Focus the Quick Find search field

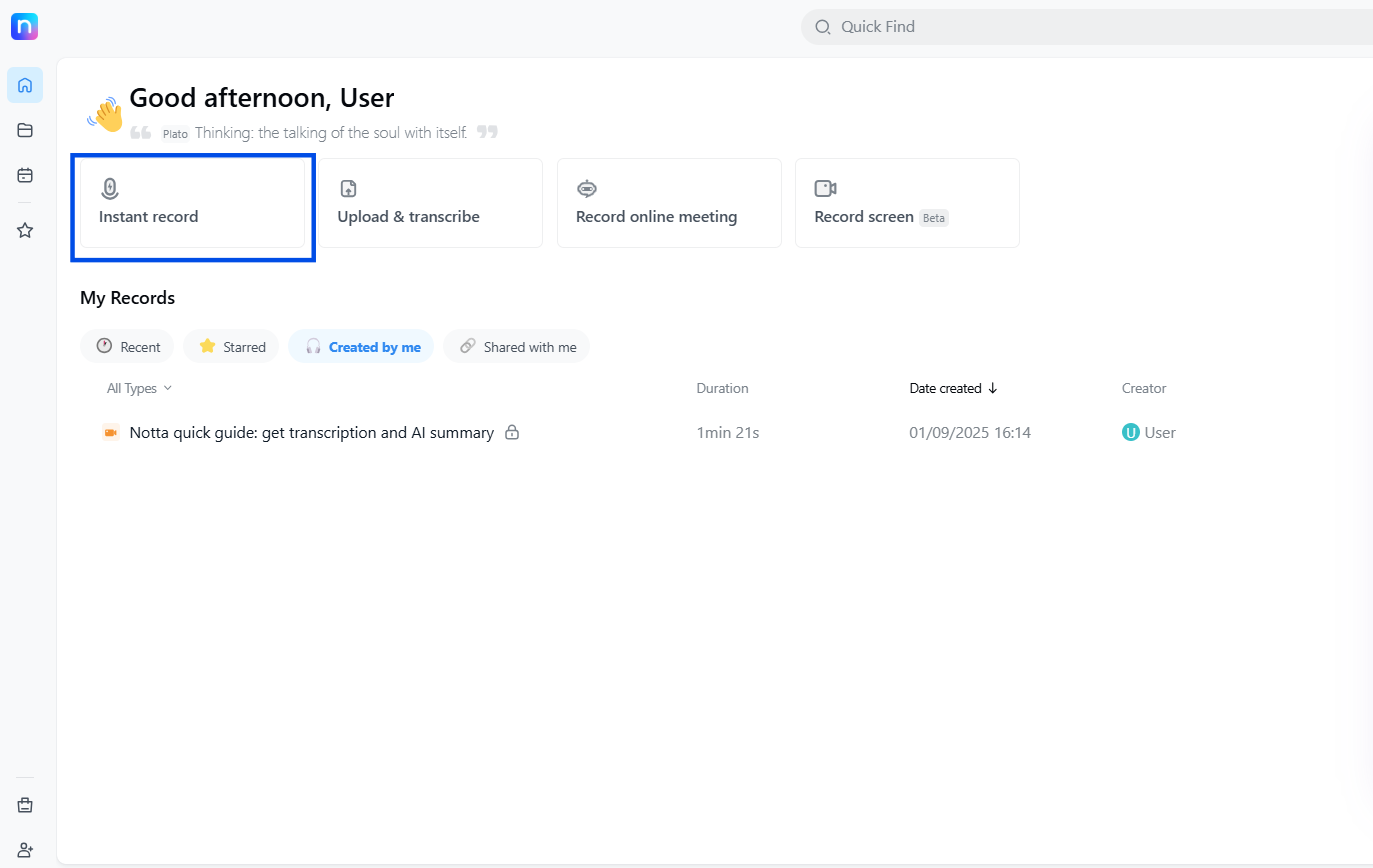click(1087, 27)
